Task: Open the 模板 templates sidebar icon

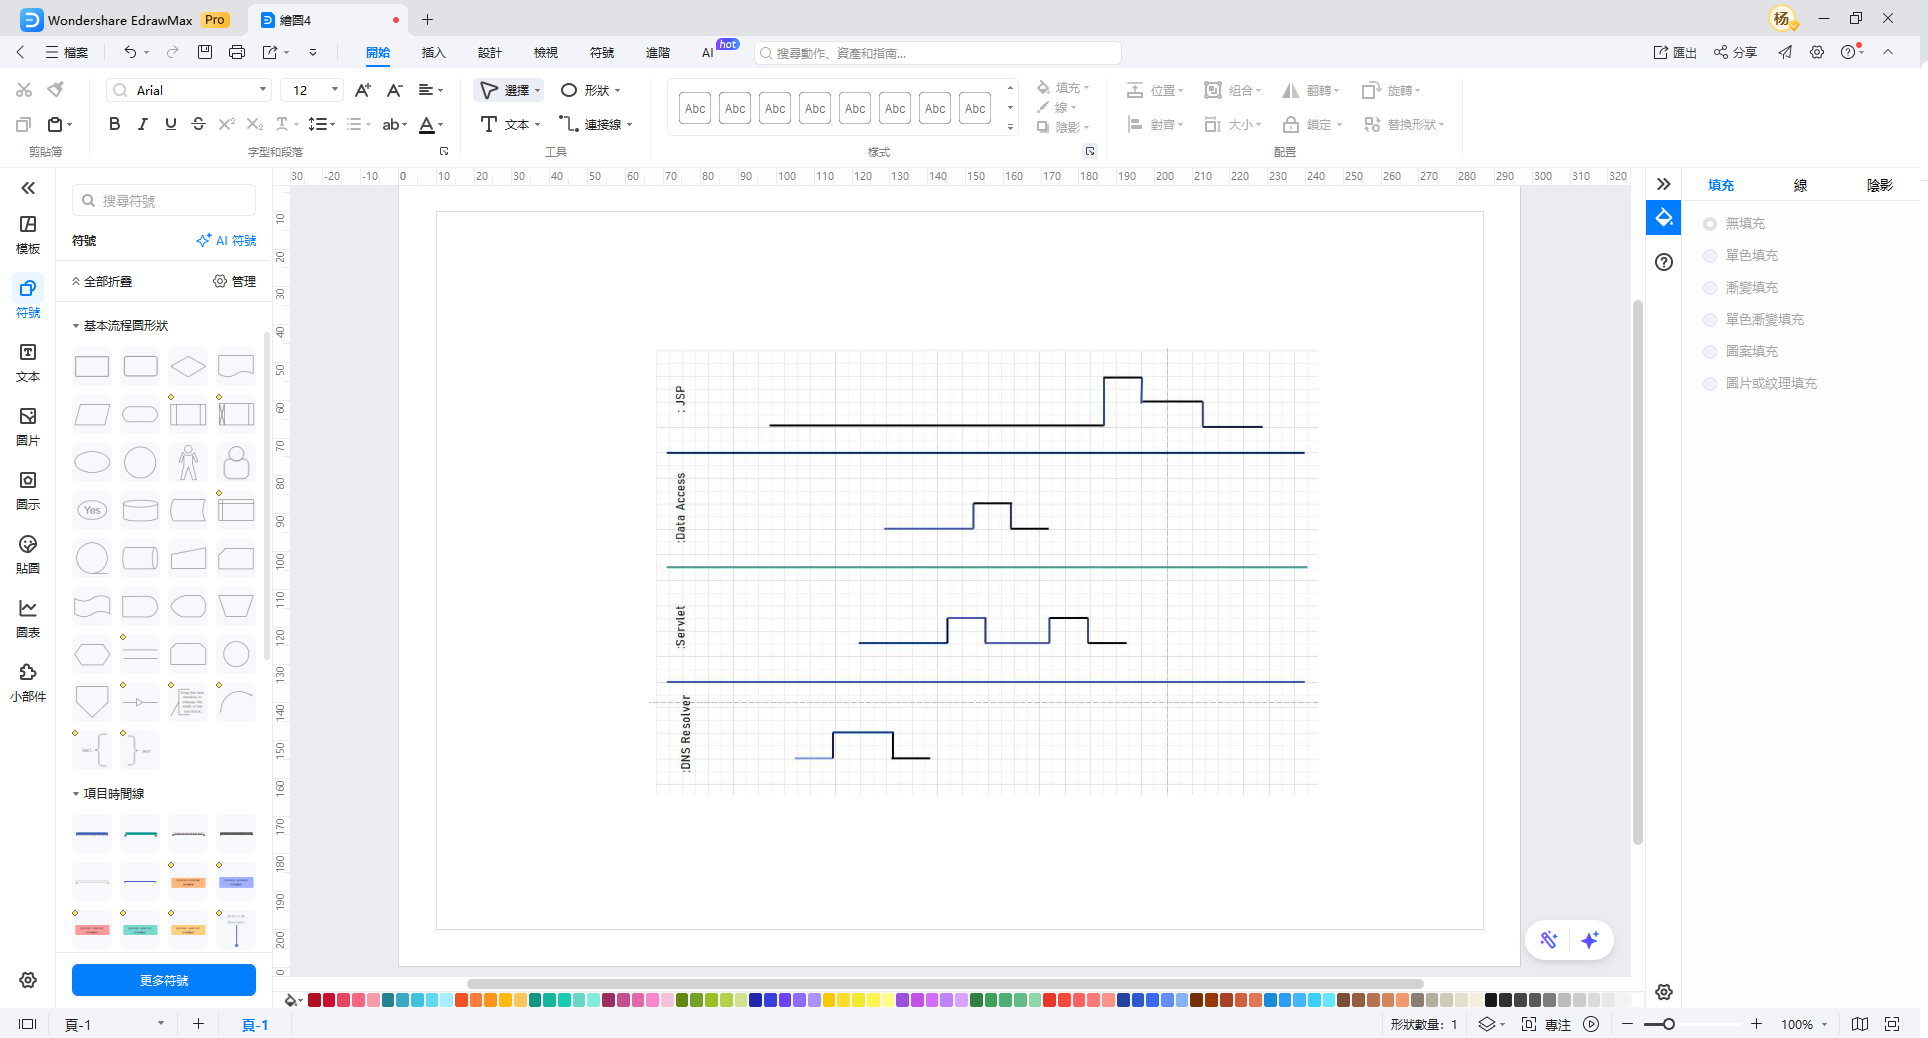Action: [28, 234]
